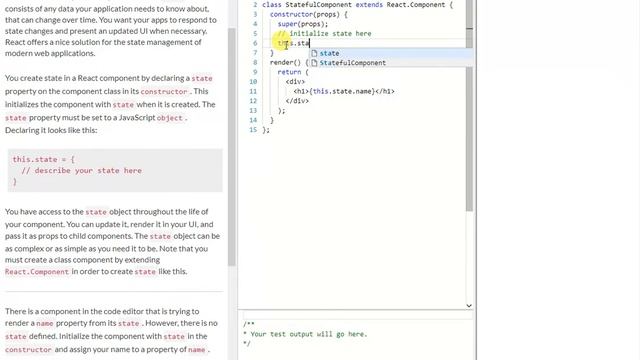Click '// describe your state here' in example

point(82,171)
